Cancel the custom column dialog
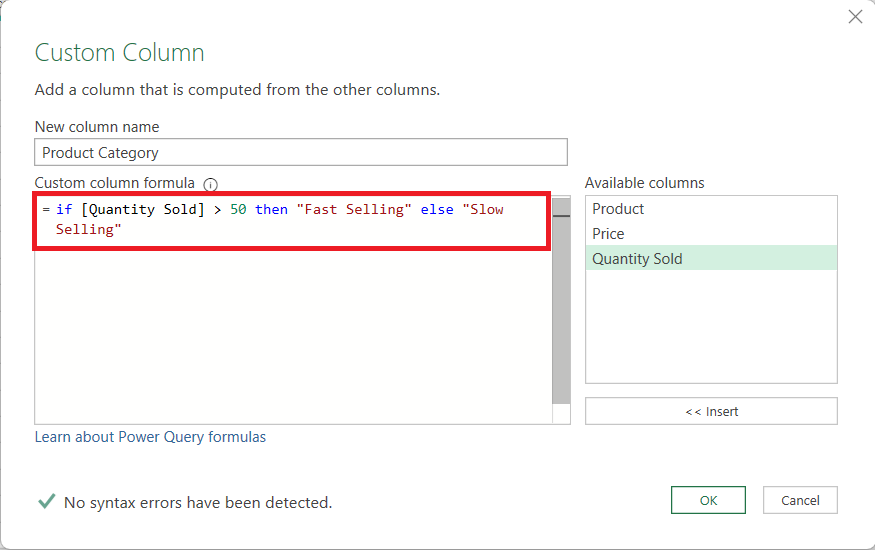This screenshot has width=875, height=550. 800,500
